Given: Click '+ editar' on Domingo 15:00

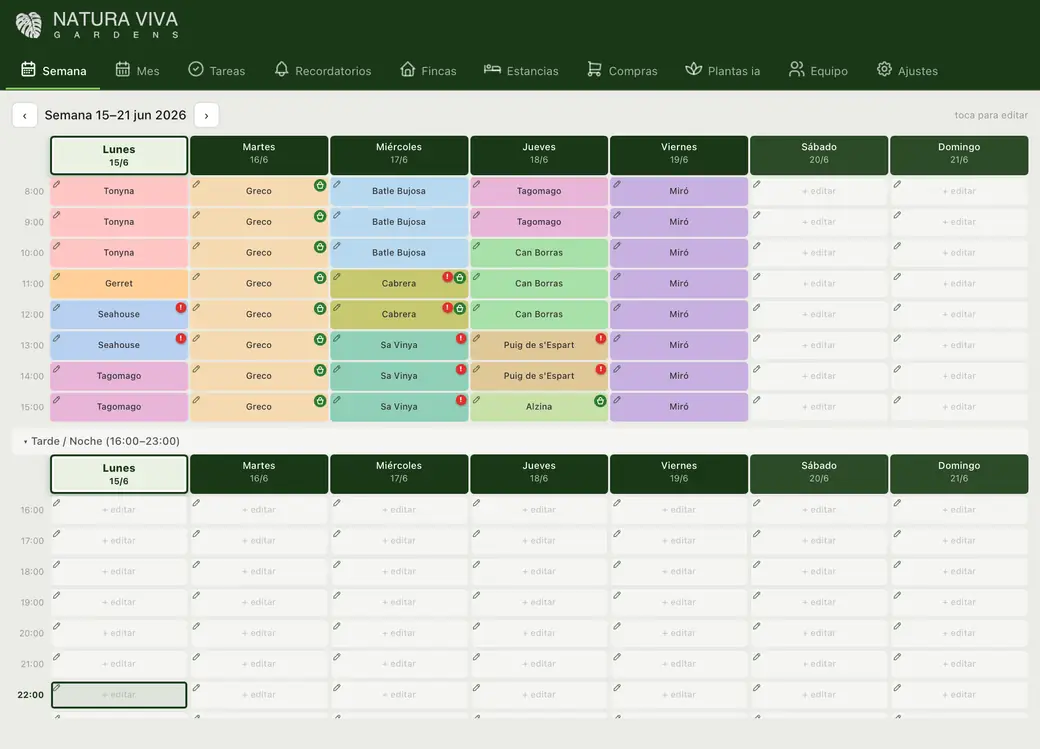Looking at the screenshot, I should pyautogui.click(x=959, y=407).
